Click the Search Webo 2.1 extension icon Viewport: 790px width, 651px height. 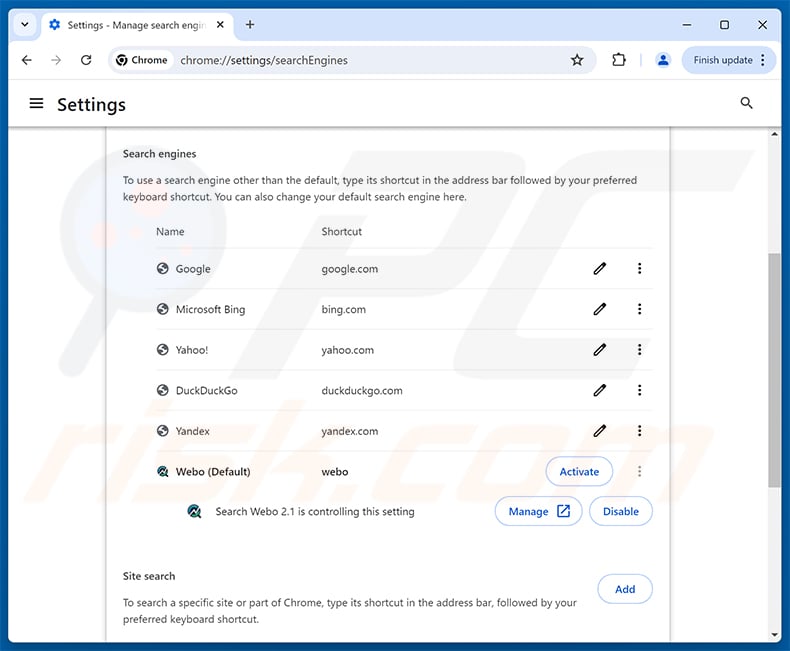click(194, 511)
